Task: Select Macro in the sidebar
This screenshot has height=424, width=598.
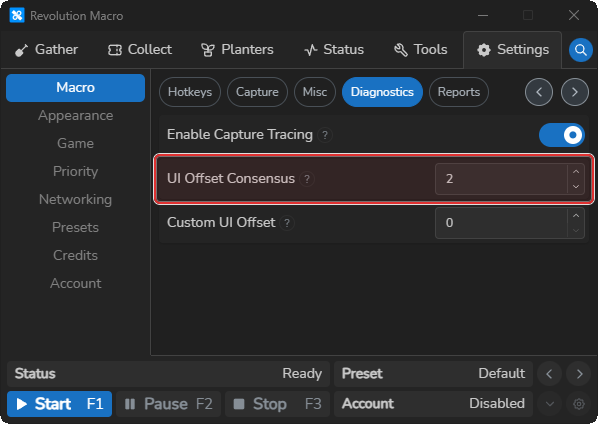Action: click(76, 88)
